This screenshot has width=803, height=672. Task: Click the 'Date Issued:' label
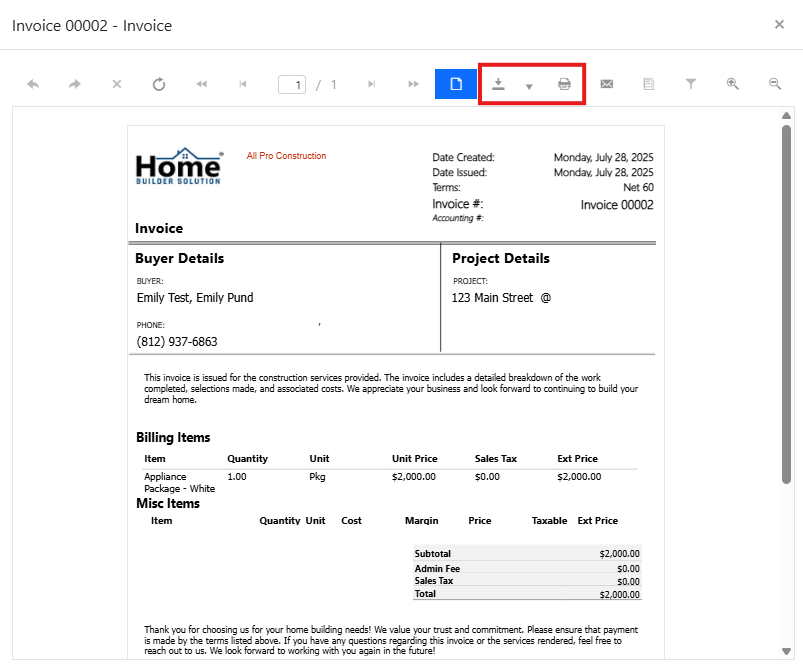coord(459,173)
